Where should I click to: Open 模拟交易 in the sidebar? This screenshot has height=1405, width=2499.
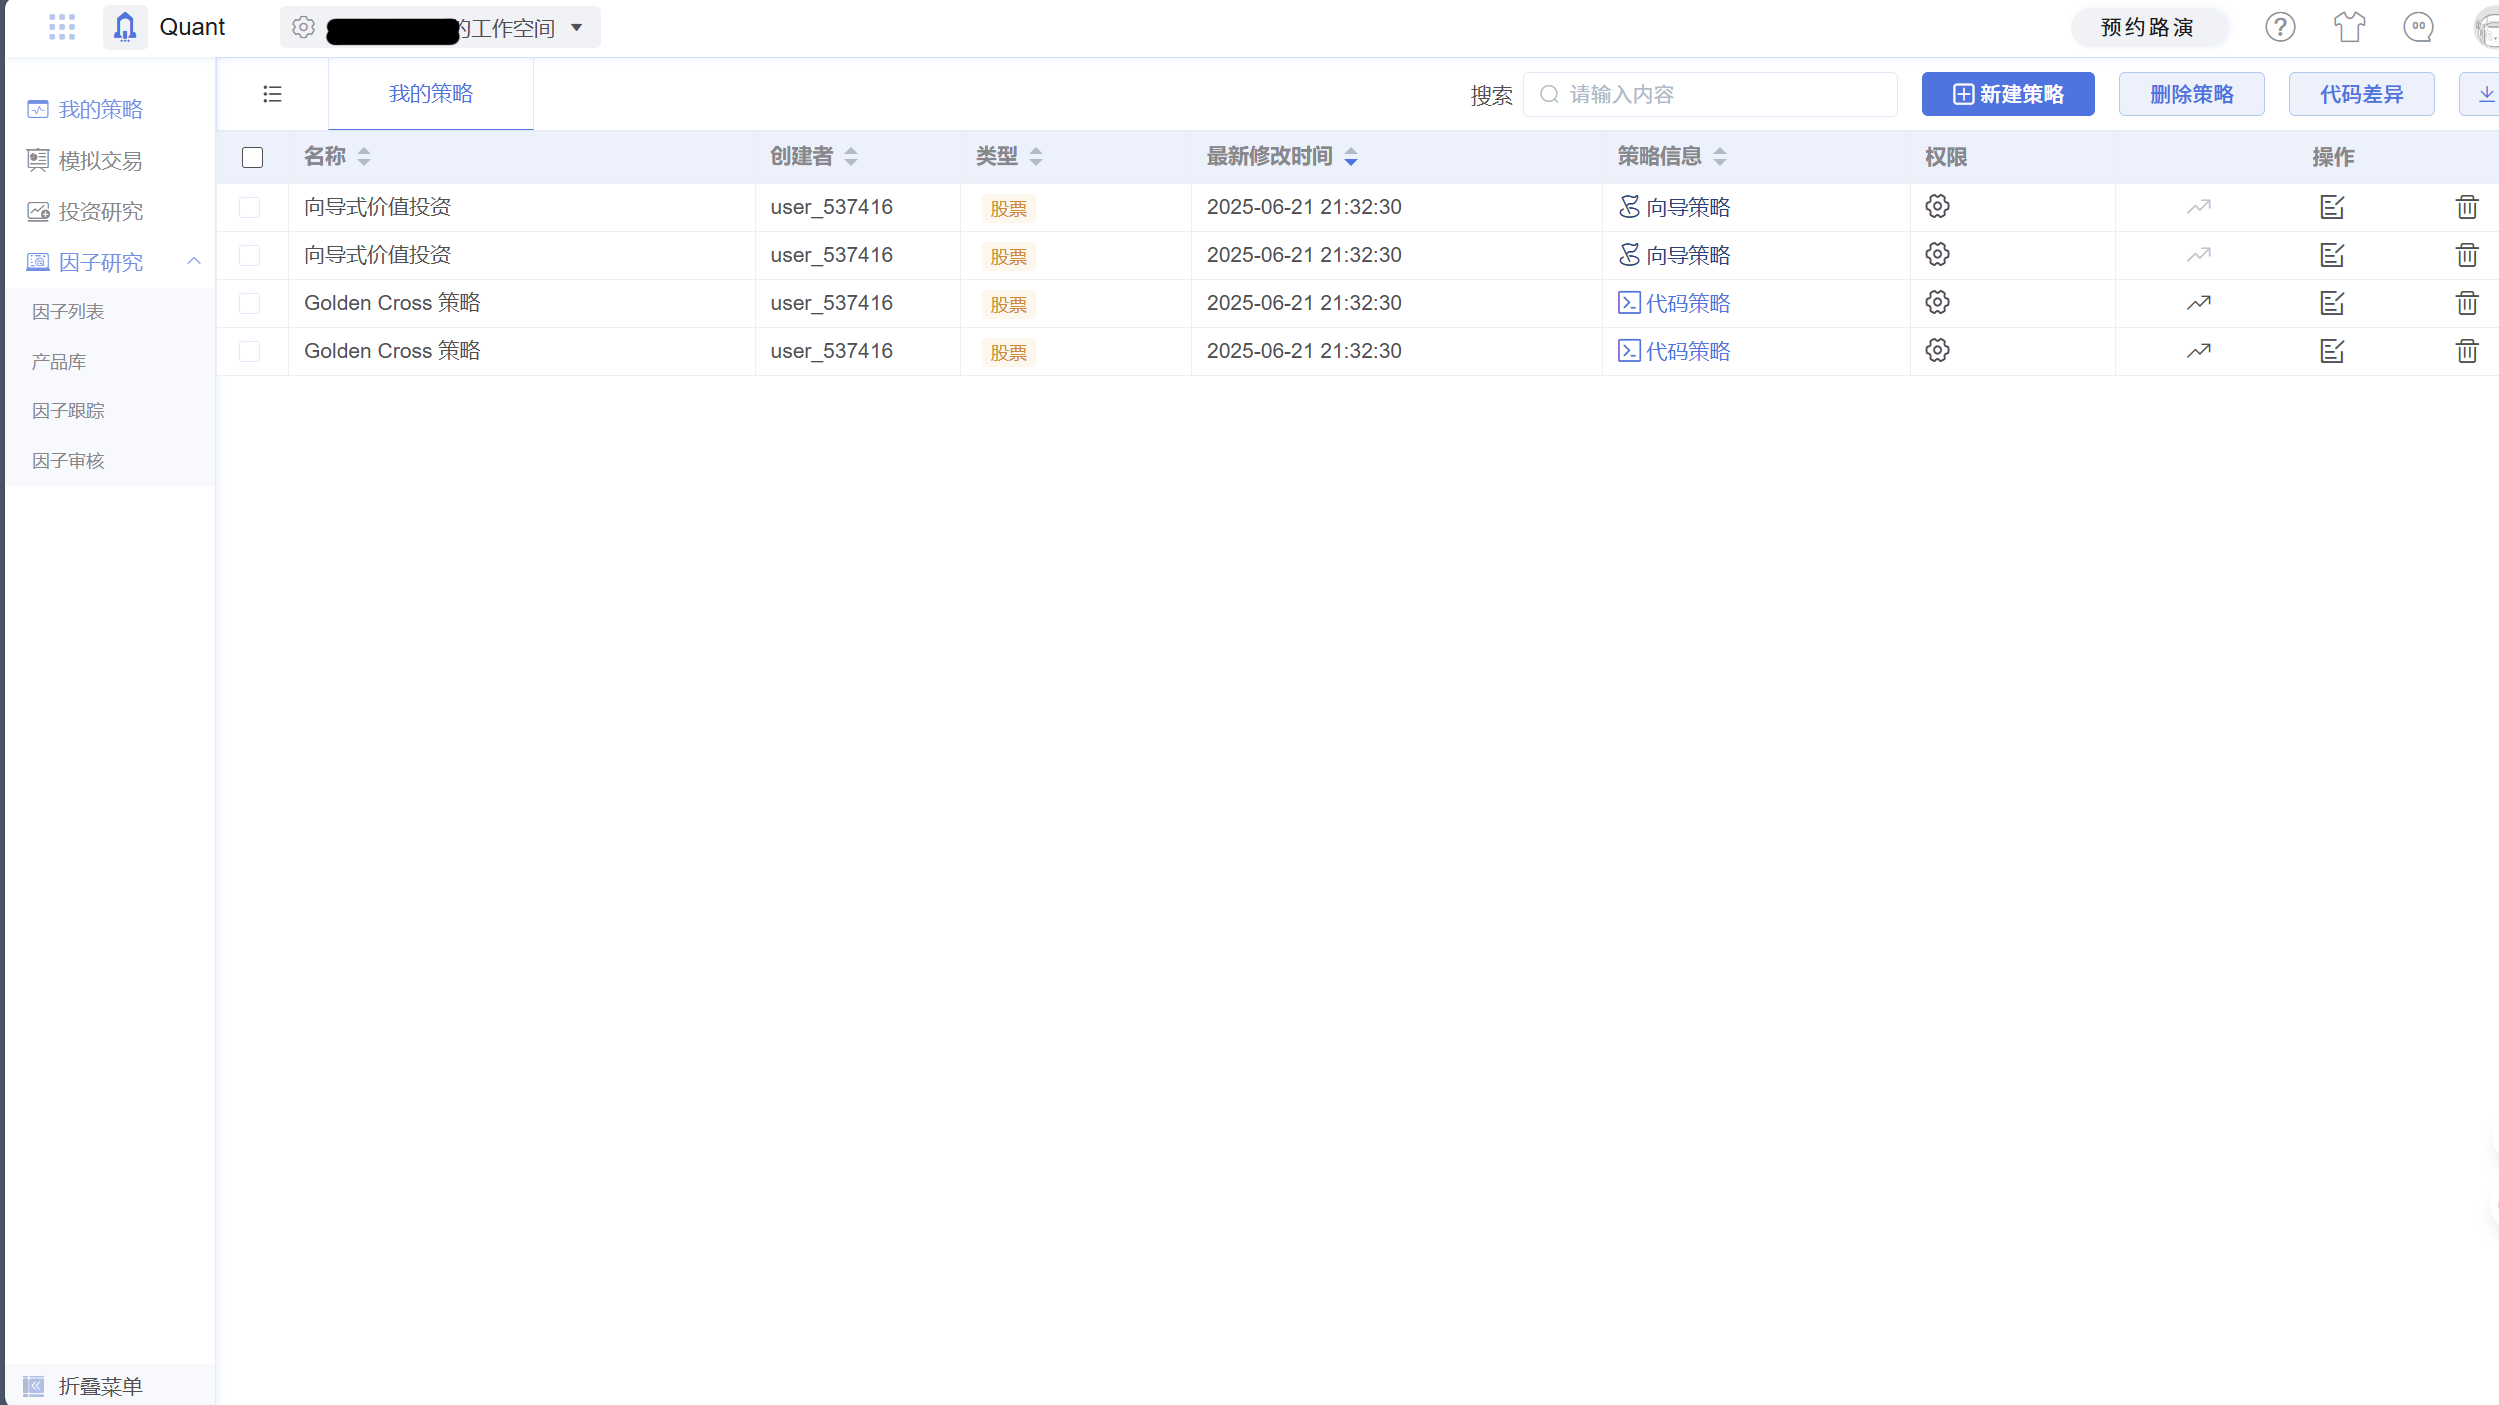pyautogui.click(x=100, y=160)
